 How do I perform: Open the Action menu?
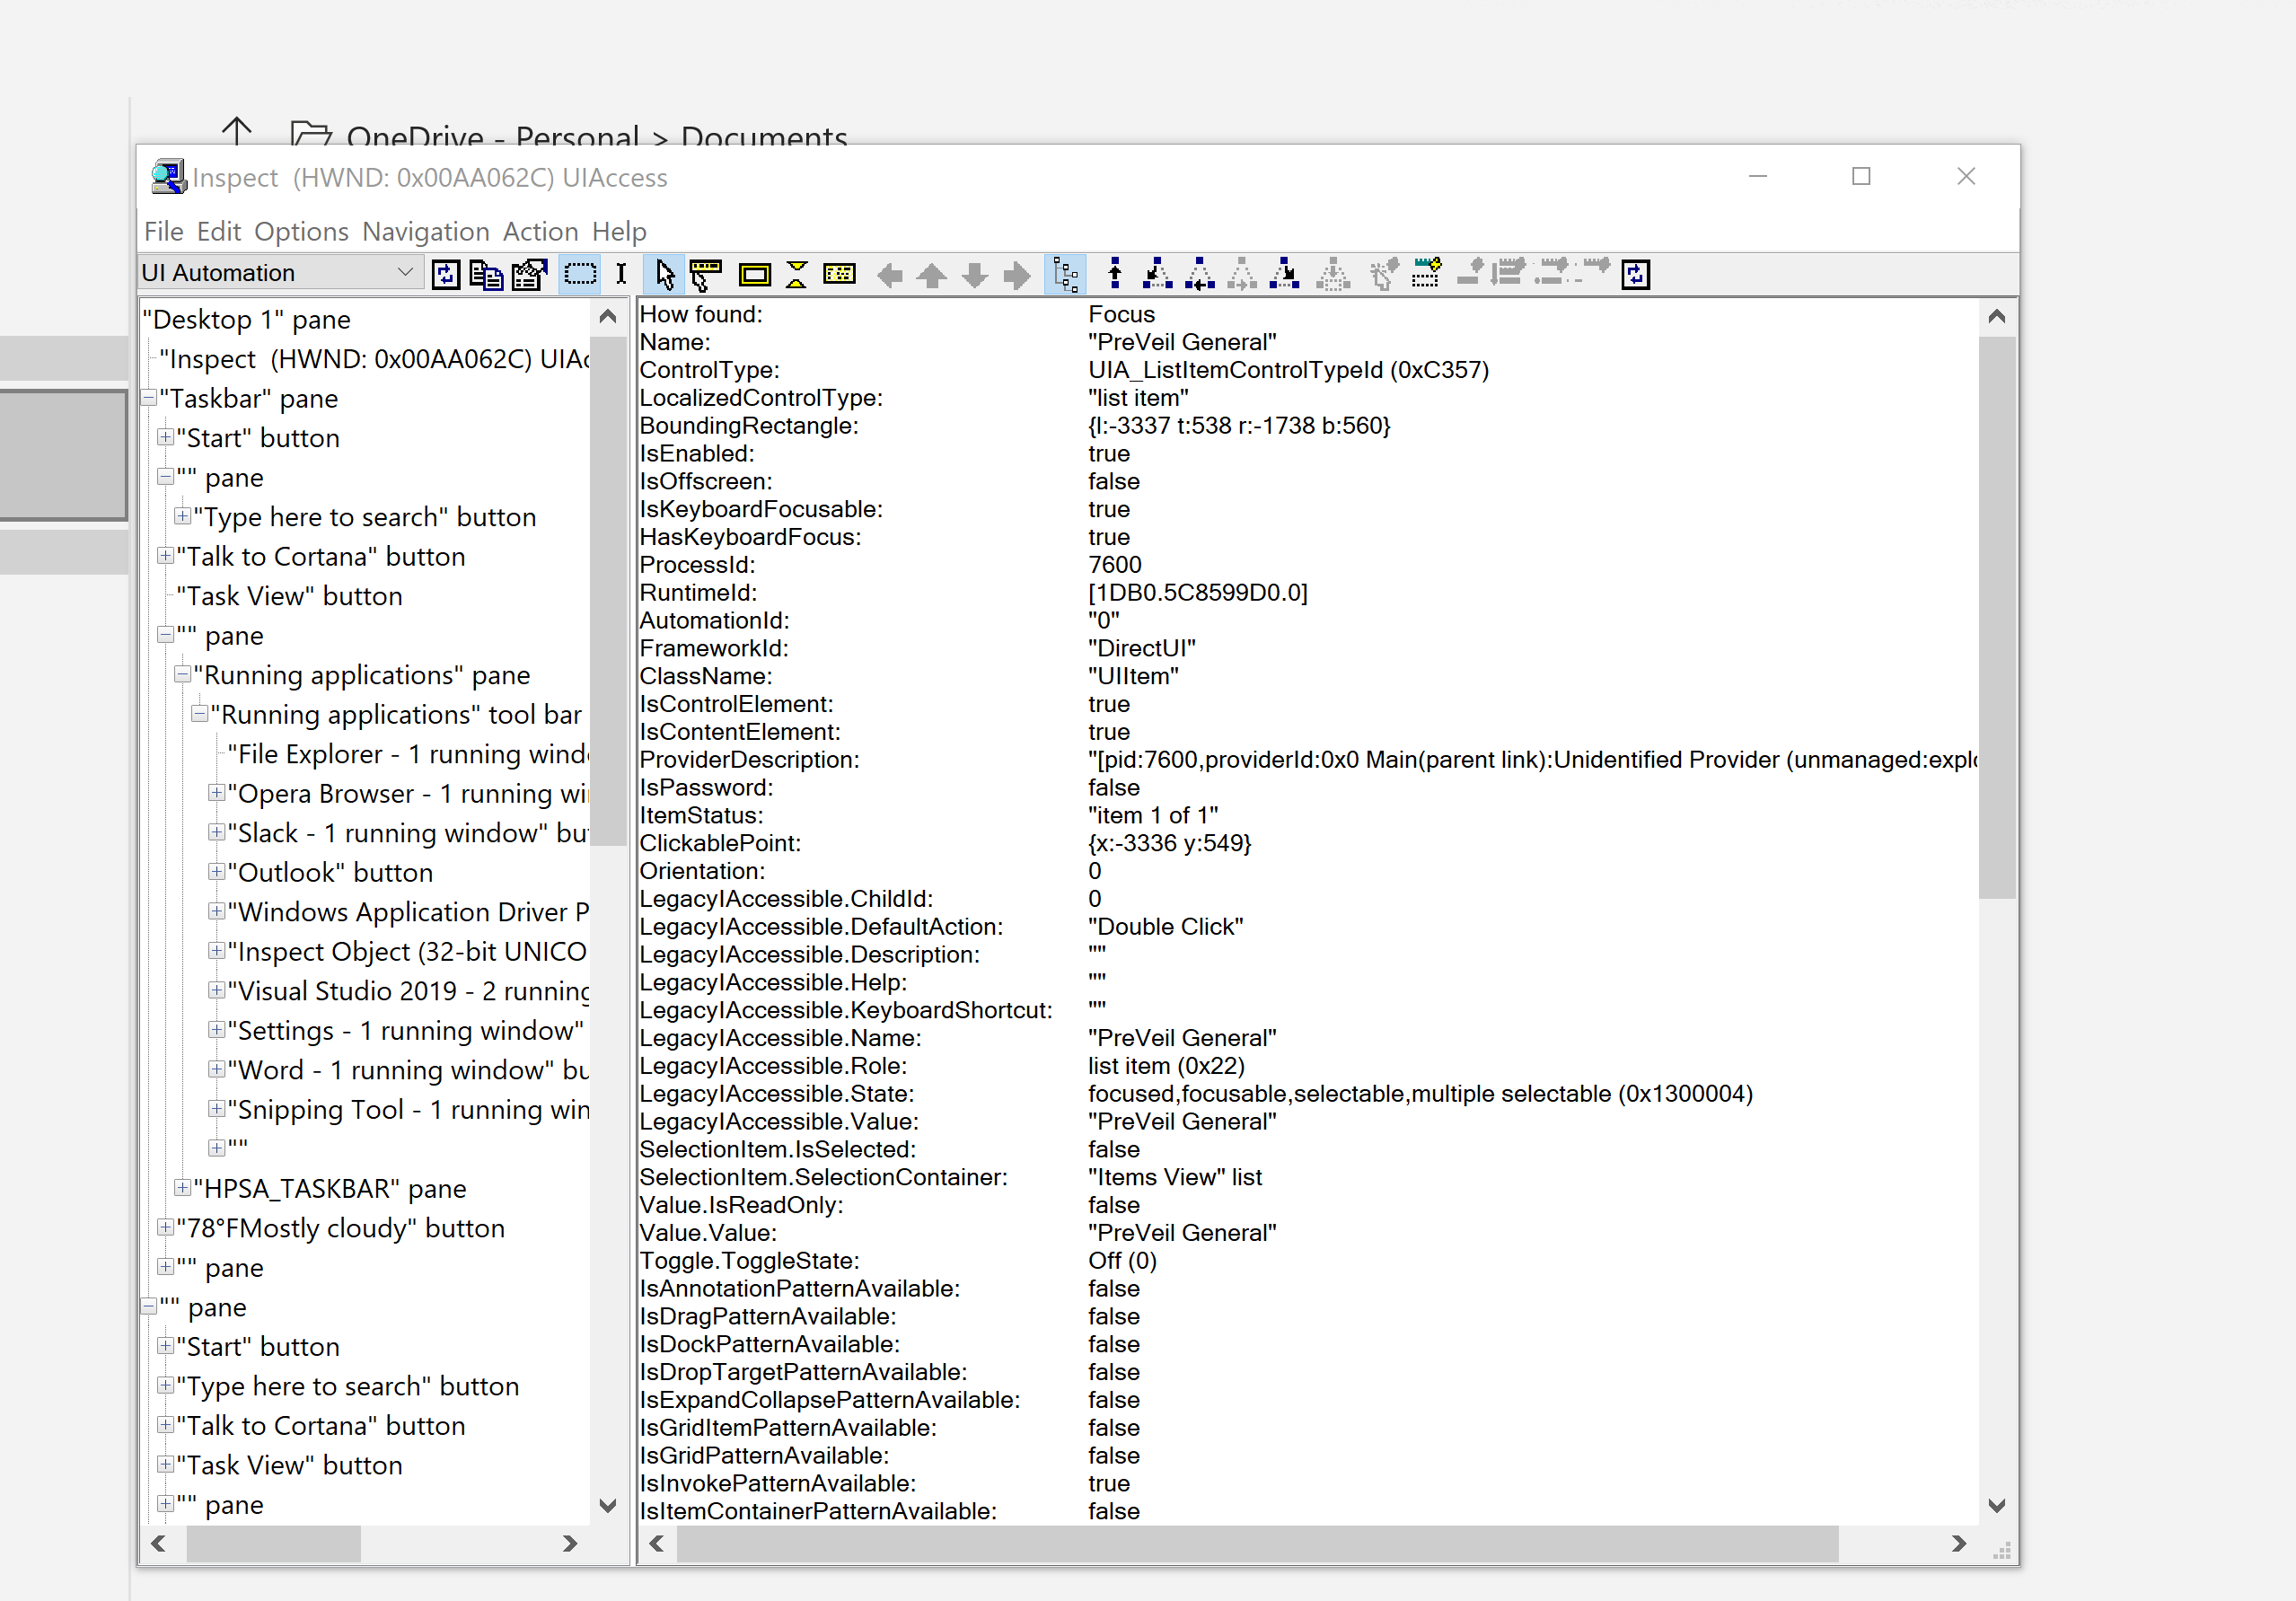point(540,231)
